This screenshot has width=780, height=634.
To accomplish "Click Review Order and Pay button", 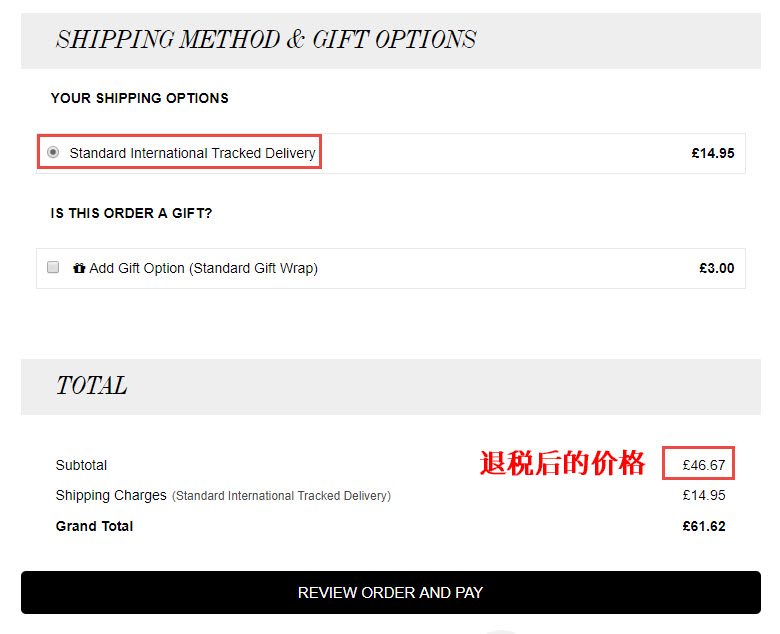I will coord(390,592).
